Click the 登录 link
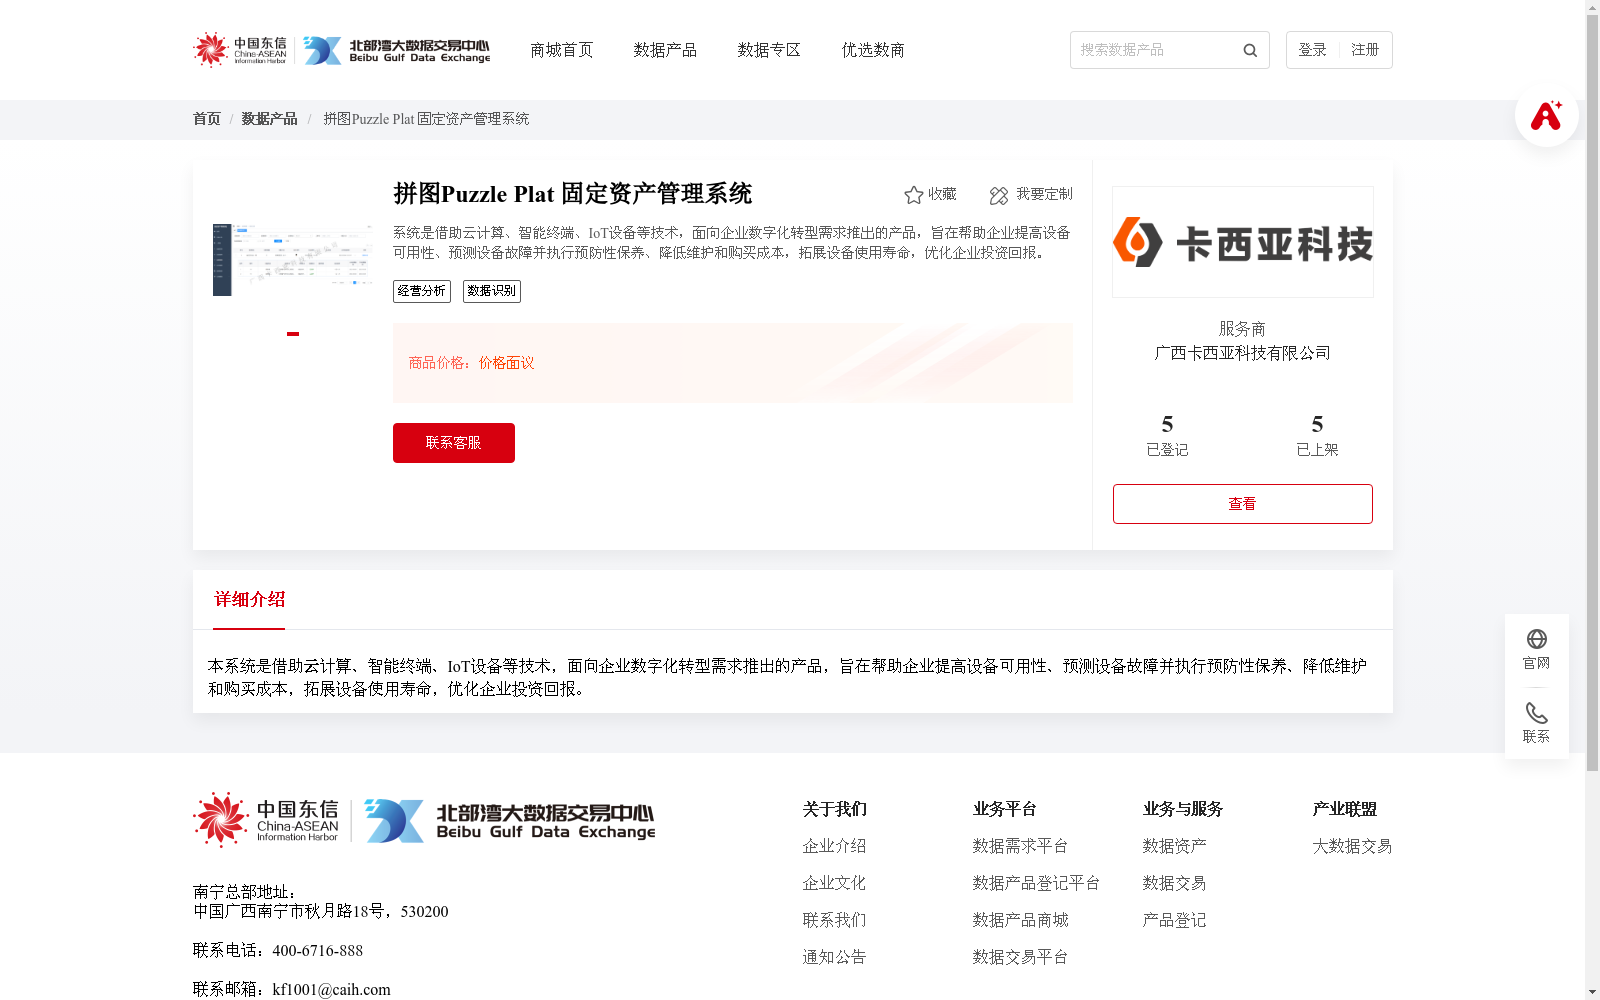Image resolution: width=1600 pixels, height=1000 pixels. tap(1312, 50)
